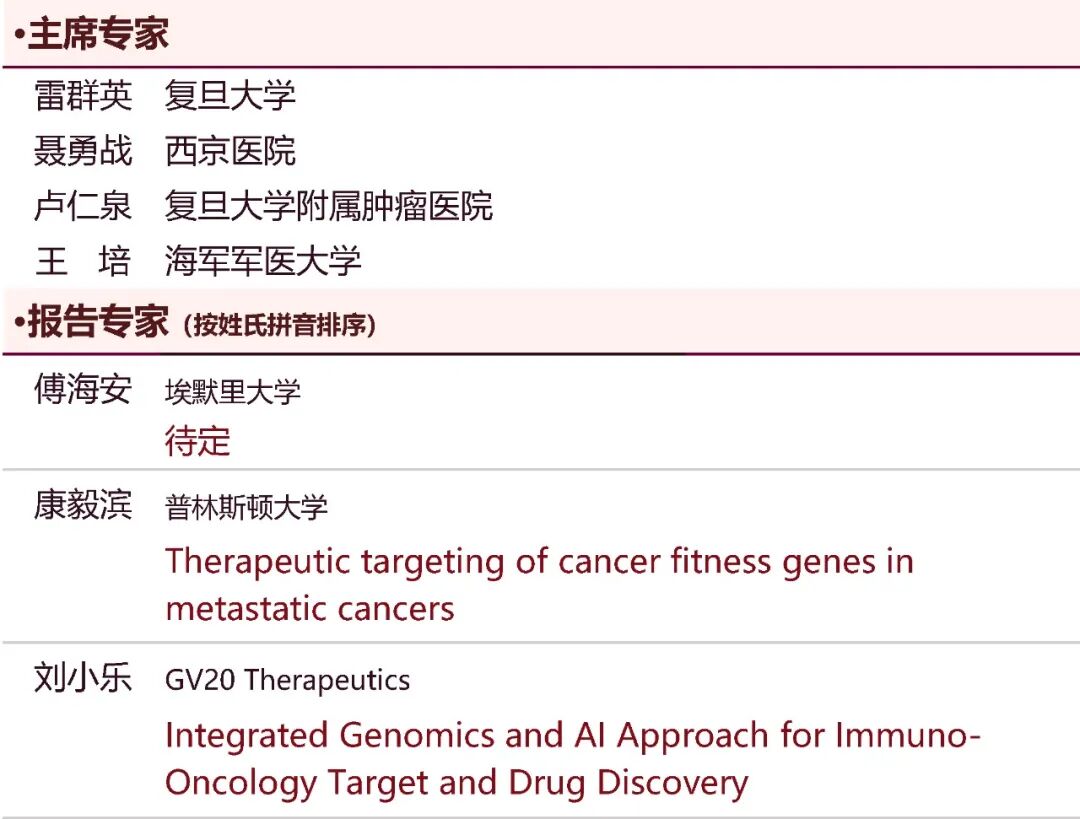Select the name 聂勇战
Image resolution: width=1080 pixels, height=819 pixels.
point(83,150)
